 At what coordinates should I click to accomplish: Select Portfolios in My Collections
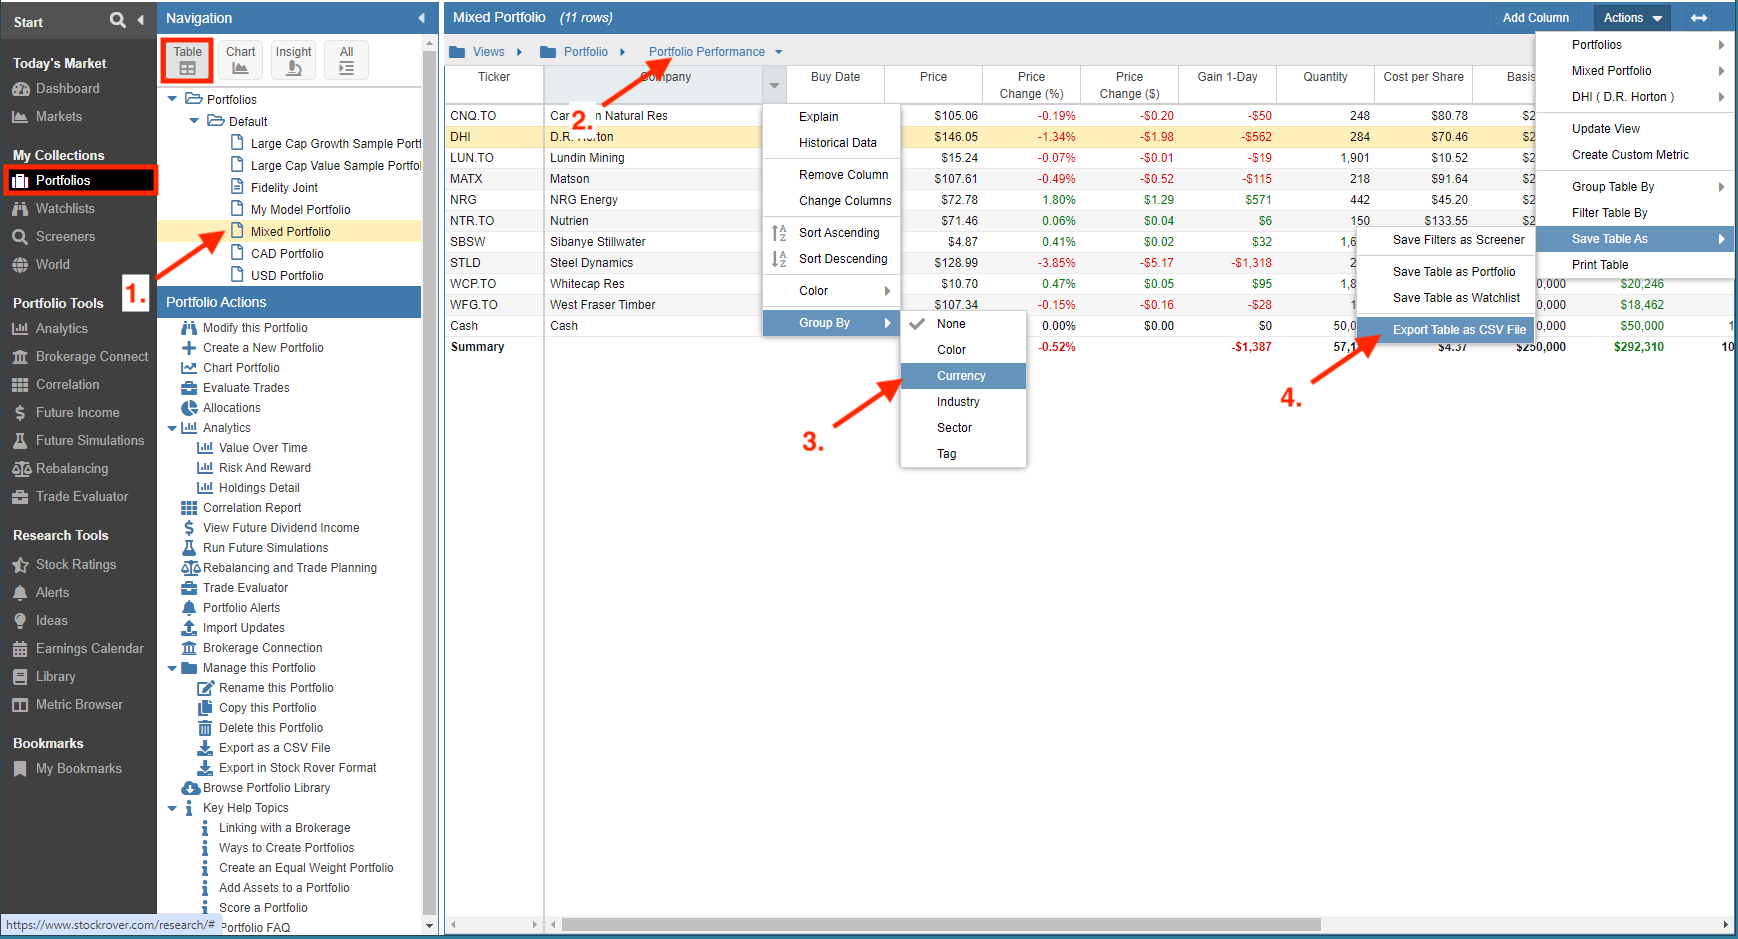(80, 180)
